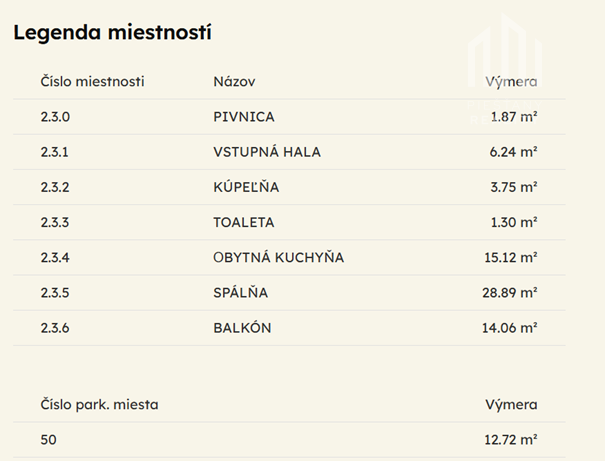Select the KÚPEĽŇA room name
The image size is (605, 461).
pyautogui.click(x=247, y=187)
